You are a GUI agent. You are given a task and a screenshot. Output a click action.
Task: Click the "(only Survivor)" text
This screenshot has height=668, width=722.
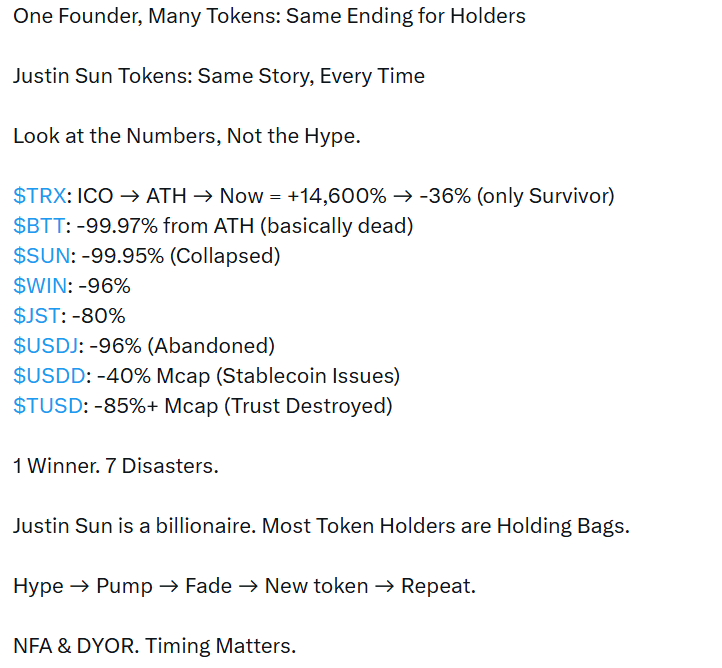(546, 196)
